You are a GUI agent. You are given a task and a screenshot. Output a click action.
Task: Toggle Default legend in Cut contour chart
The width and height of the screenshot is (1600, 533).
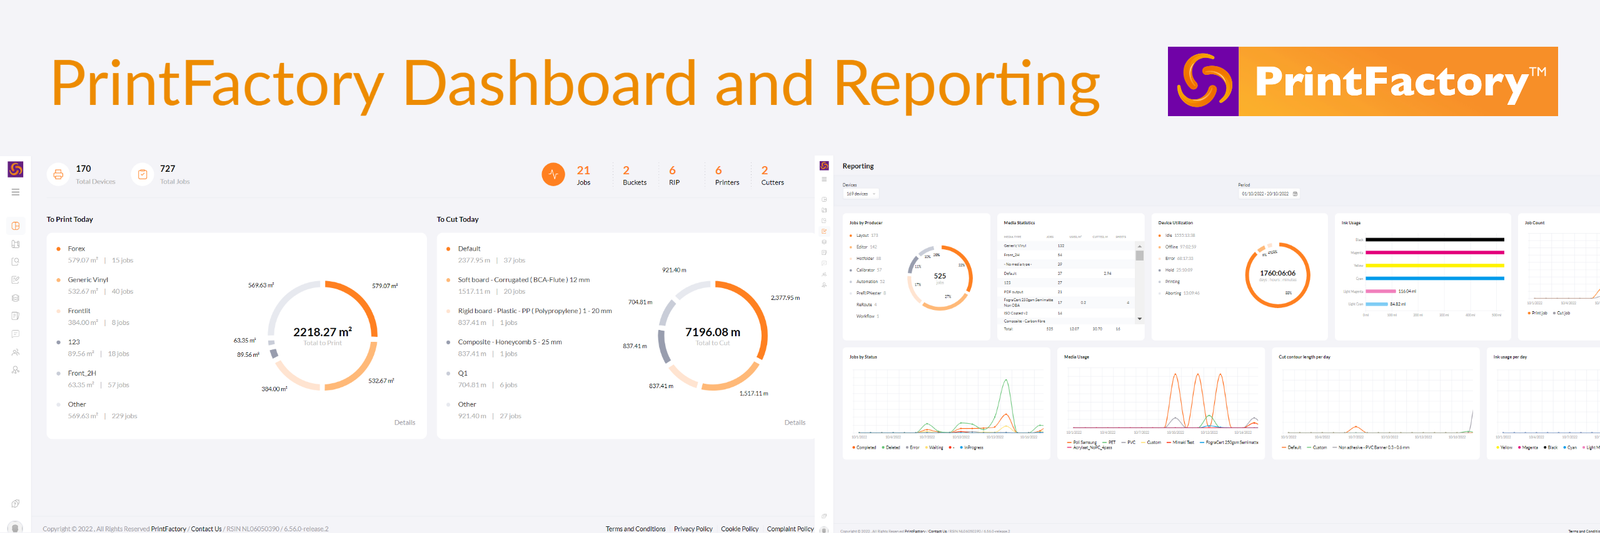click(x=1292, y=447)
